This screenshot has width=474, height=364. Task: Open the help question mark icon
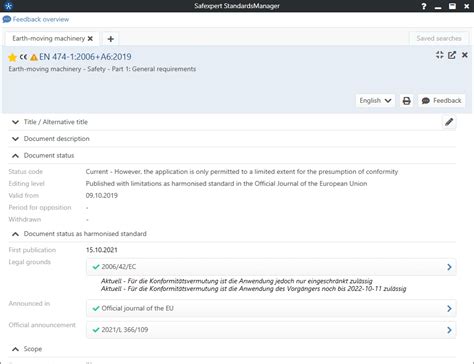(x=424, y=6)
